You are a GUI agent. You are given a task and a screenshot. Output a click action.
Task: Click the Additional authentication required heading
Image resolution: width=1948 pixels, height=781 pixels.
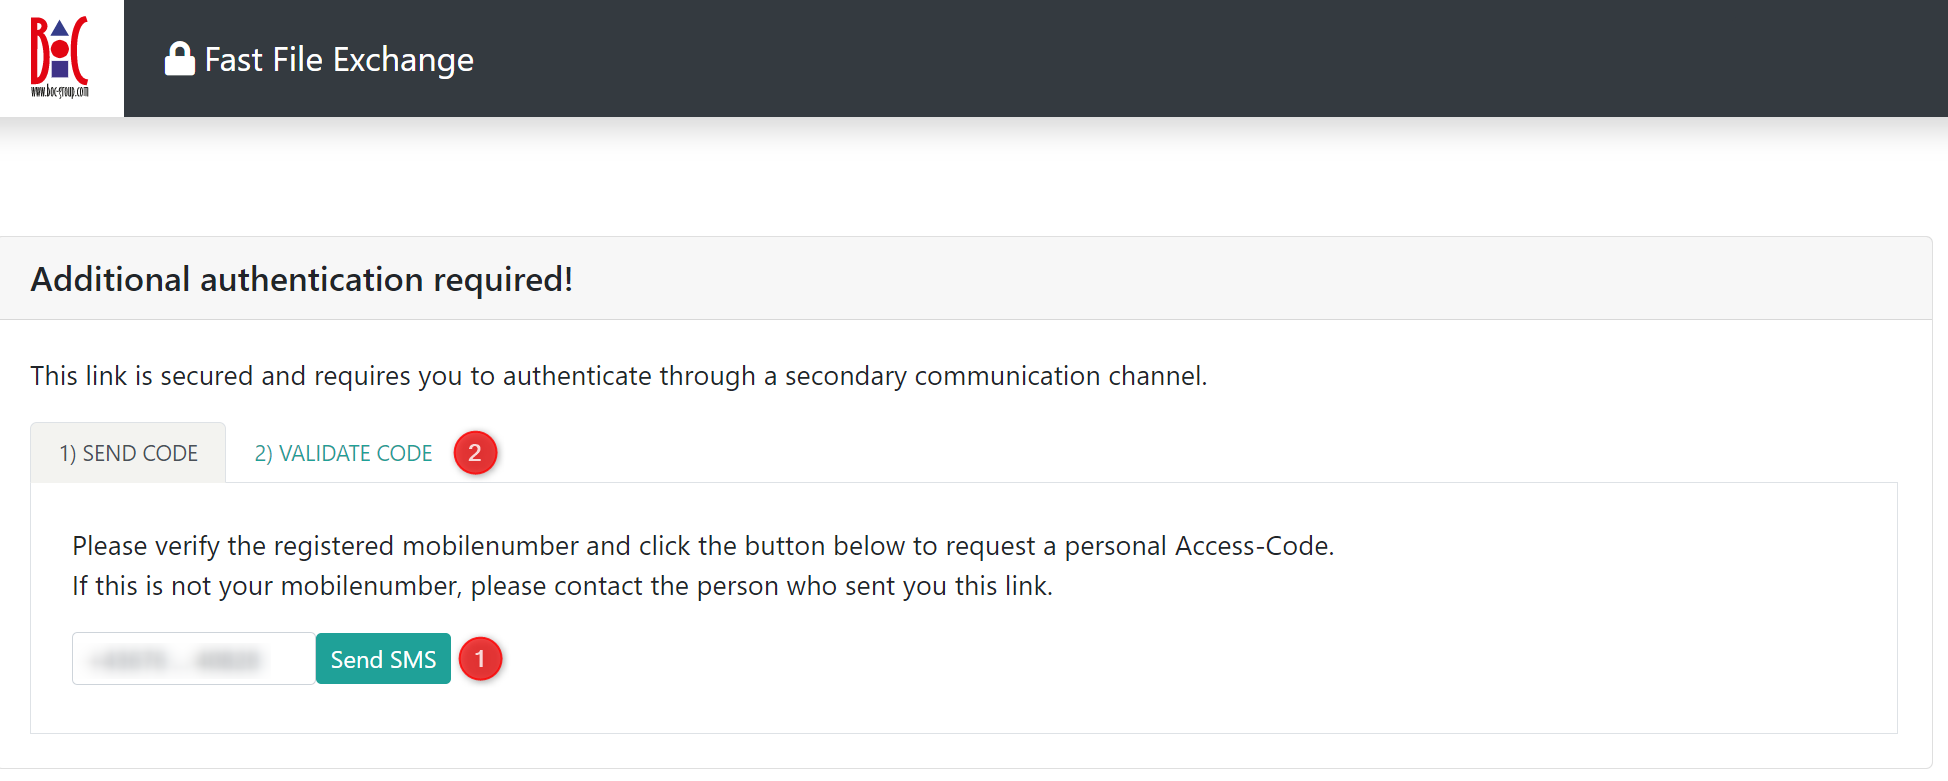pos(301,279)
